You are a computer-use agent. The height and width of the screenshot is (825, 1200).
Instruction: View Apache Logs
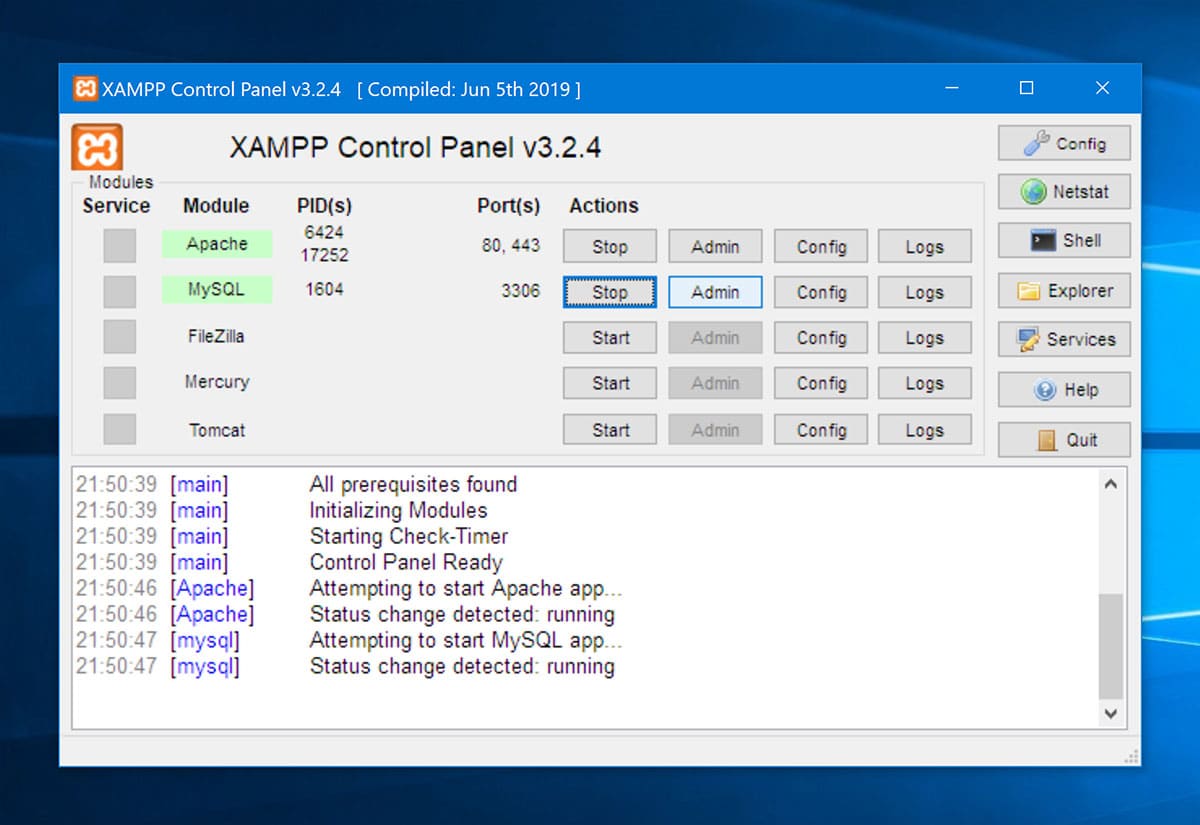tap(925, 246)
